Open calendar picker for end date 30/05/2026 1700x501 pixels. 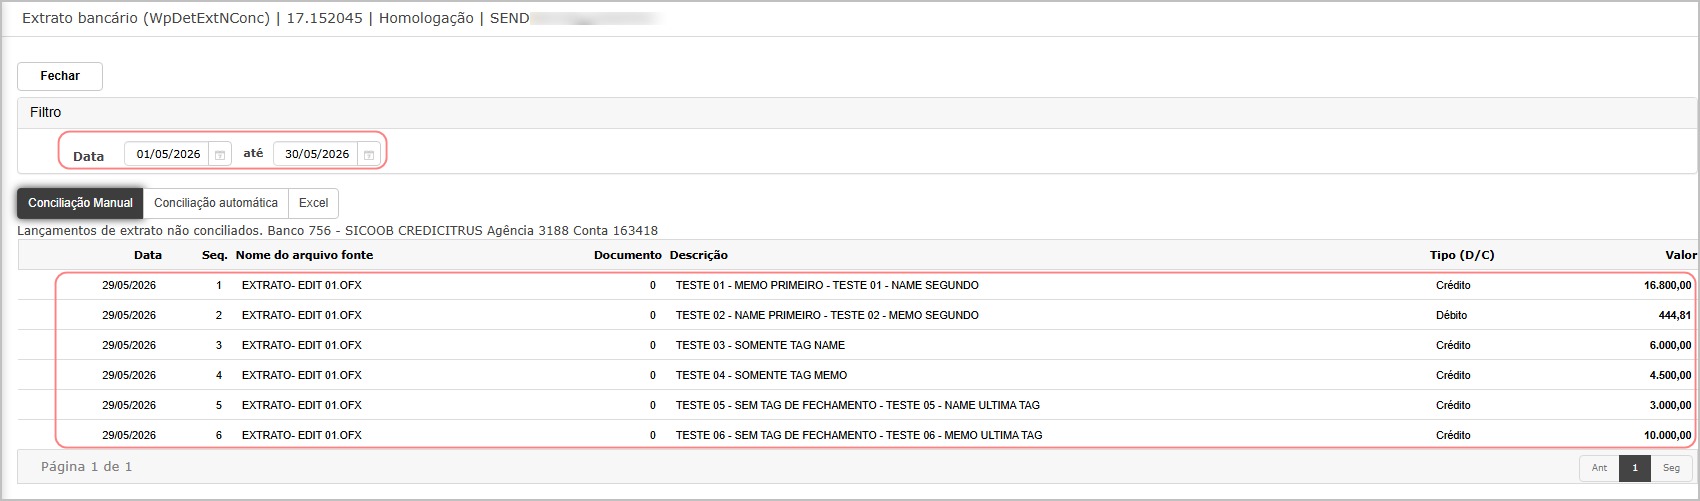[369, 154]
